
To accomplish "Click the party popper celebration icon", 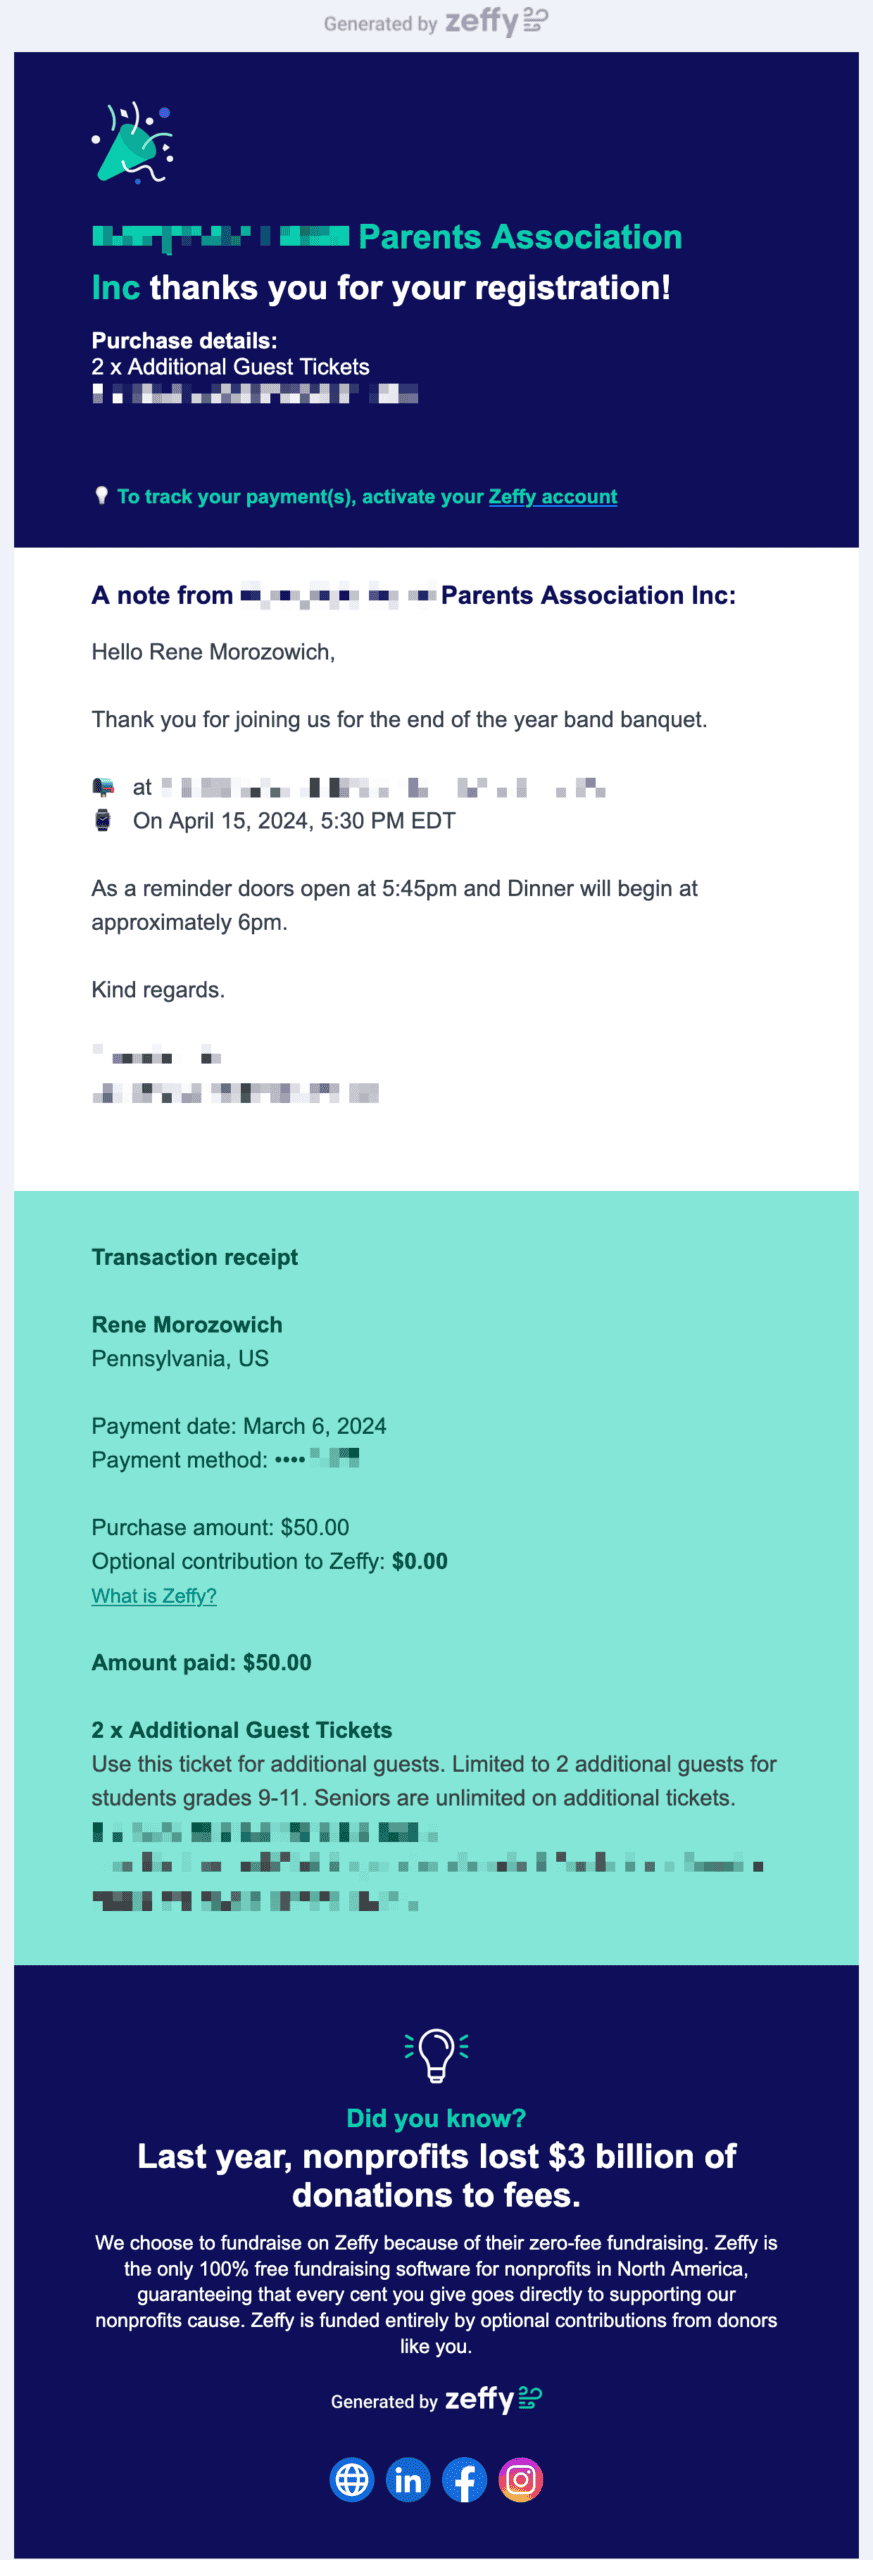I will (133, 144).
